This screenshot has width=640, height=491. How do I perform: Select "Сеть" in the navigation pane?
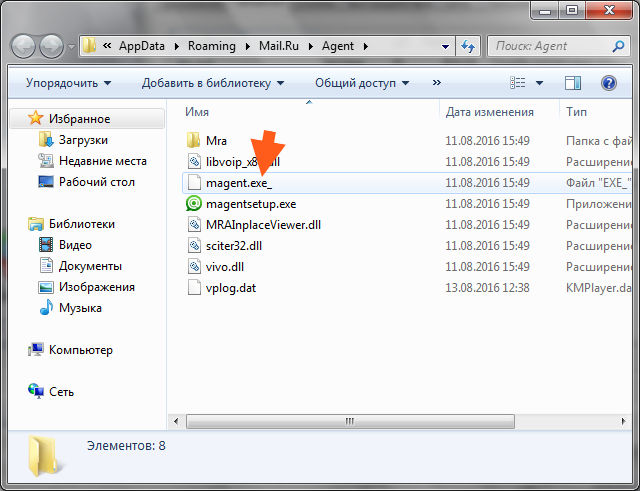(x=61, y=392)
